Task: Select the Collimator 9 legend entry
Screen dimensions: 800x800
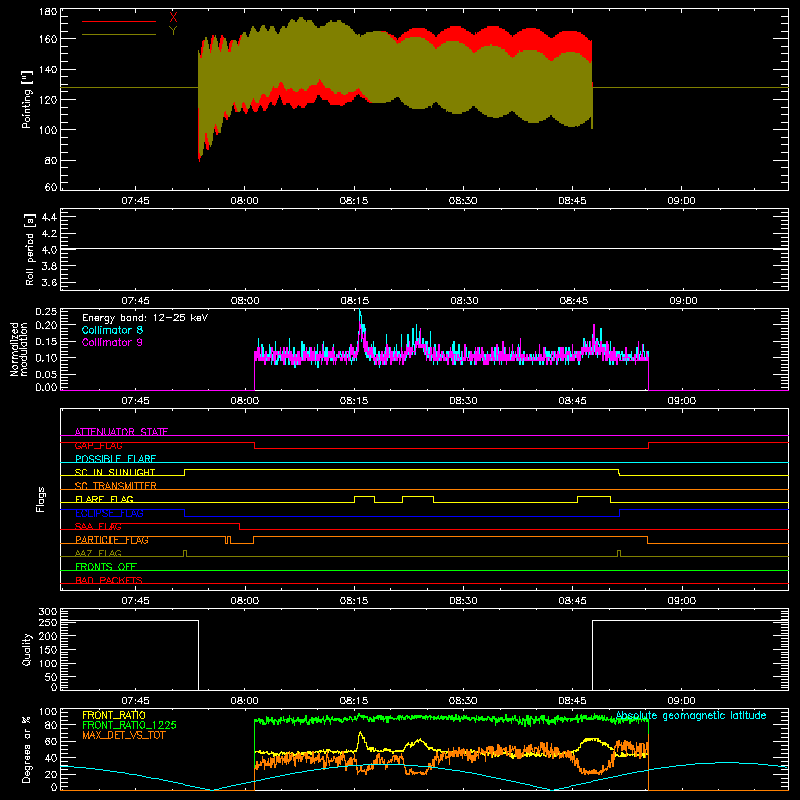Action: point(112,342)
